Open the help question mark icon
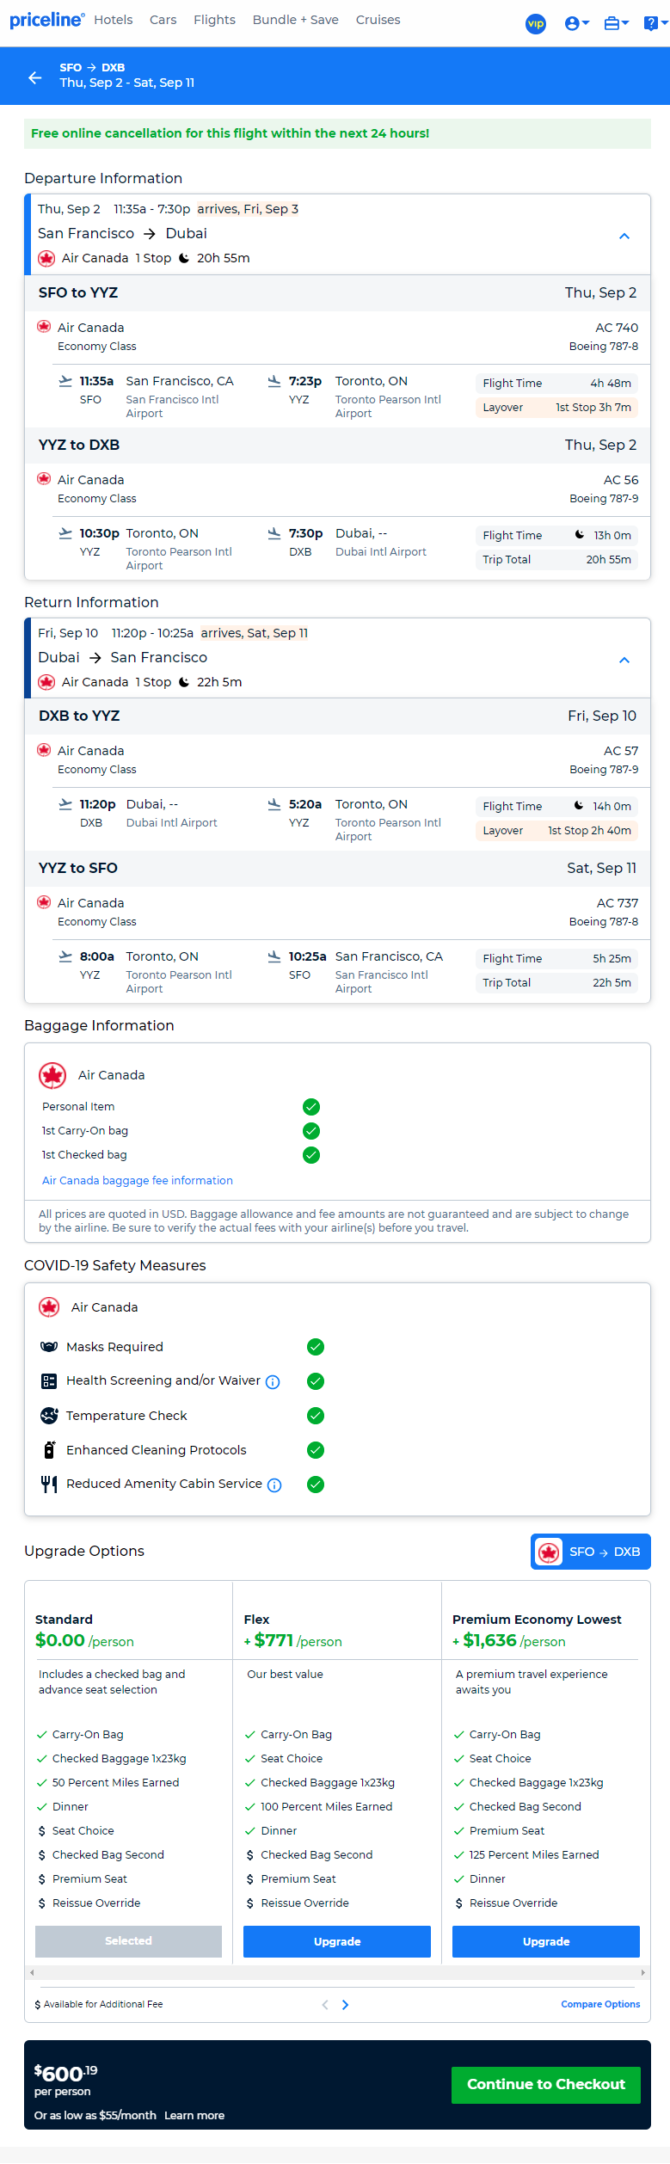 coord(653,23)
